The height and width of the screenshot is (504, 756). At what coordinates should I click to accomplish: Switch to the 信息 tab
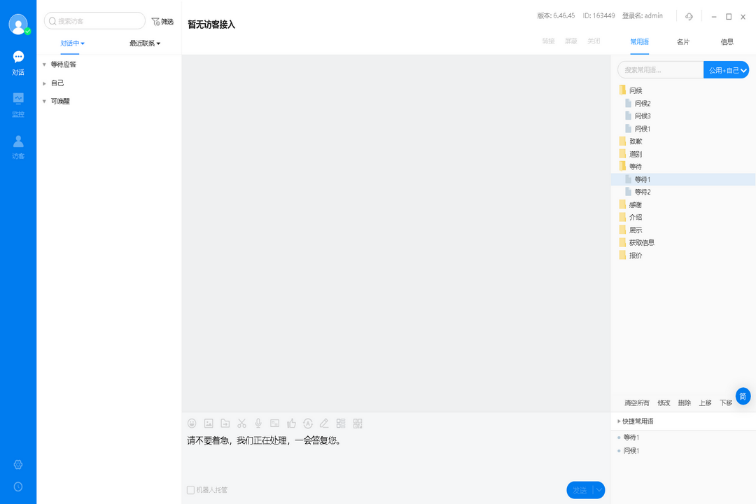coord(727,42)
